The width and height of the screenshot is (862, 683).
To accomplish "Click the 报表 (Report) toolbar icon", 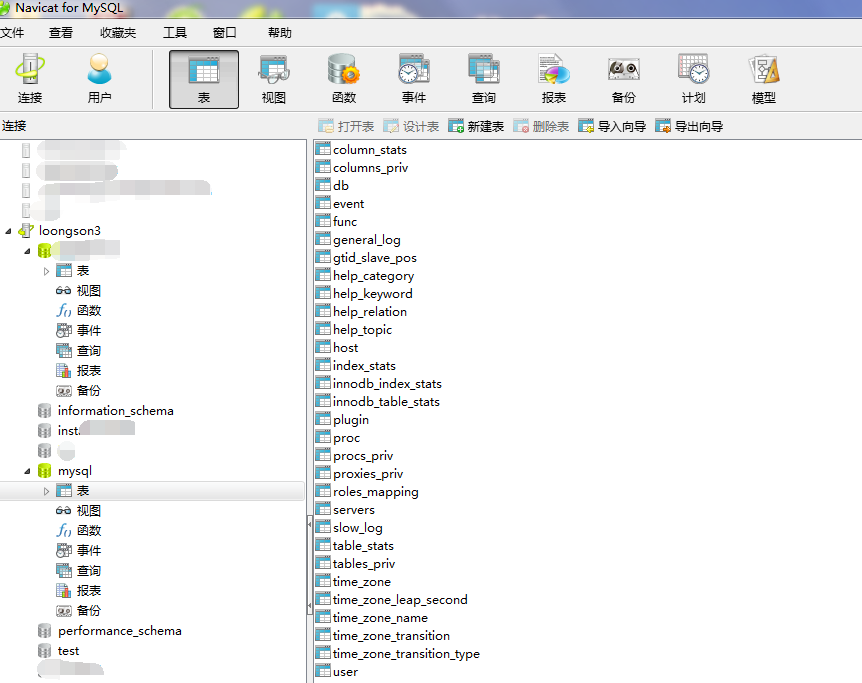I will pyautogui.click(x=554, y=79).
